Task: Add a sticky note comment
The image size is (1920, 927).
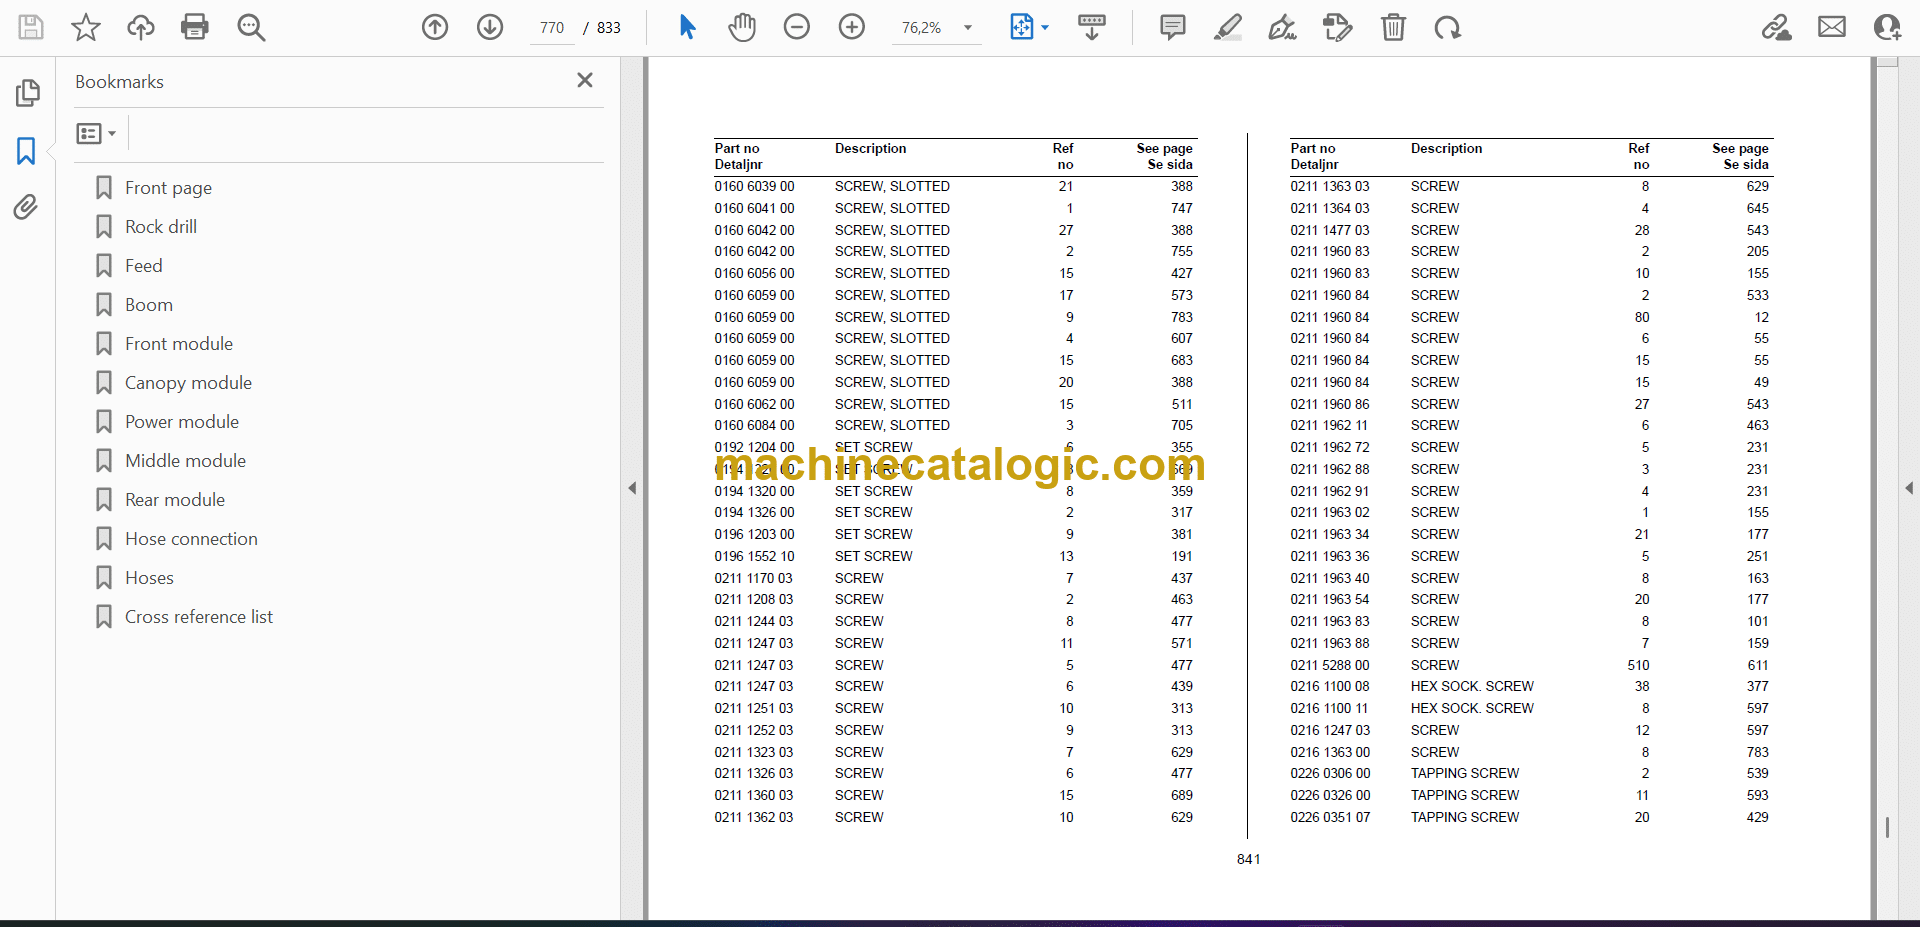Action: [x=1172, y=27]
